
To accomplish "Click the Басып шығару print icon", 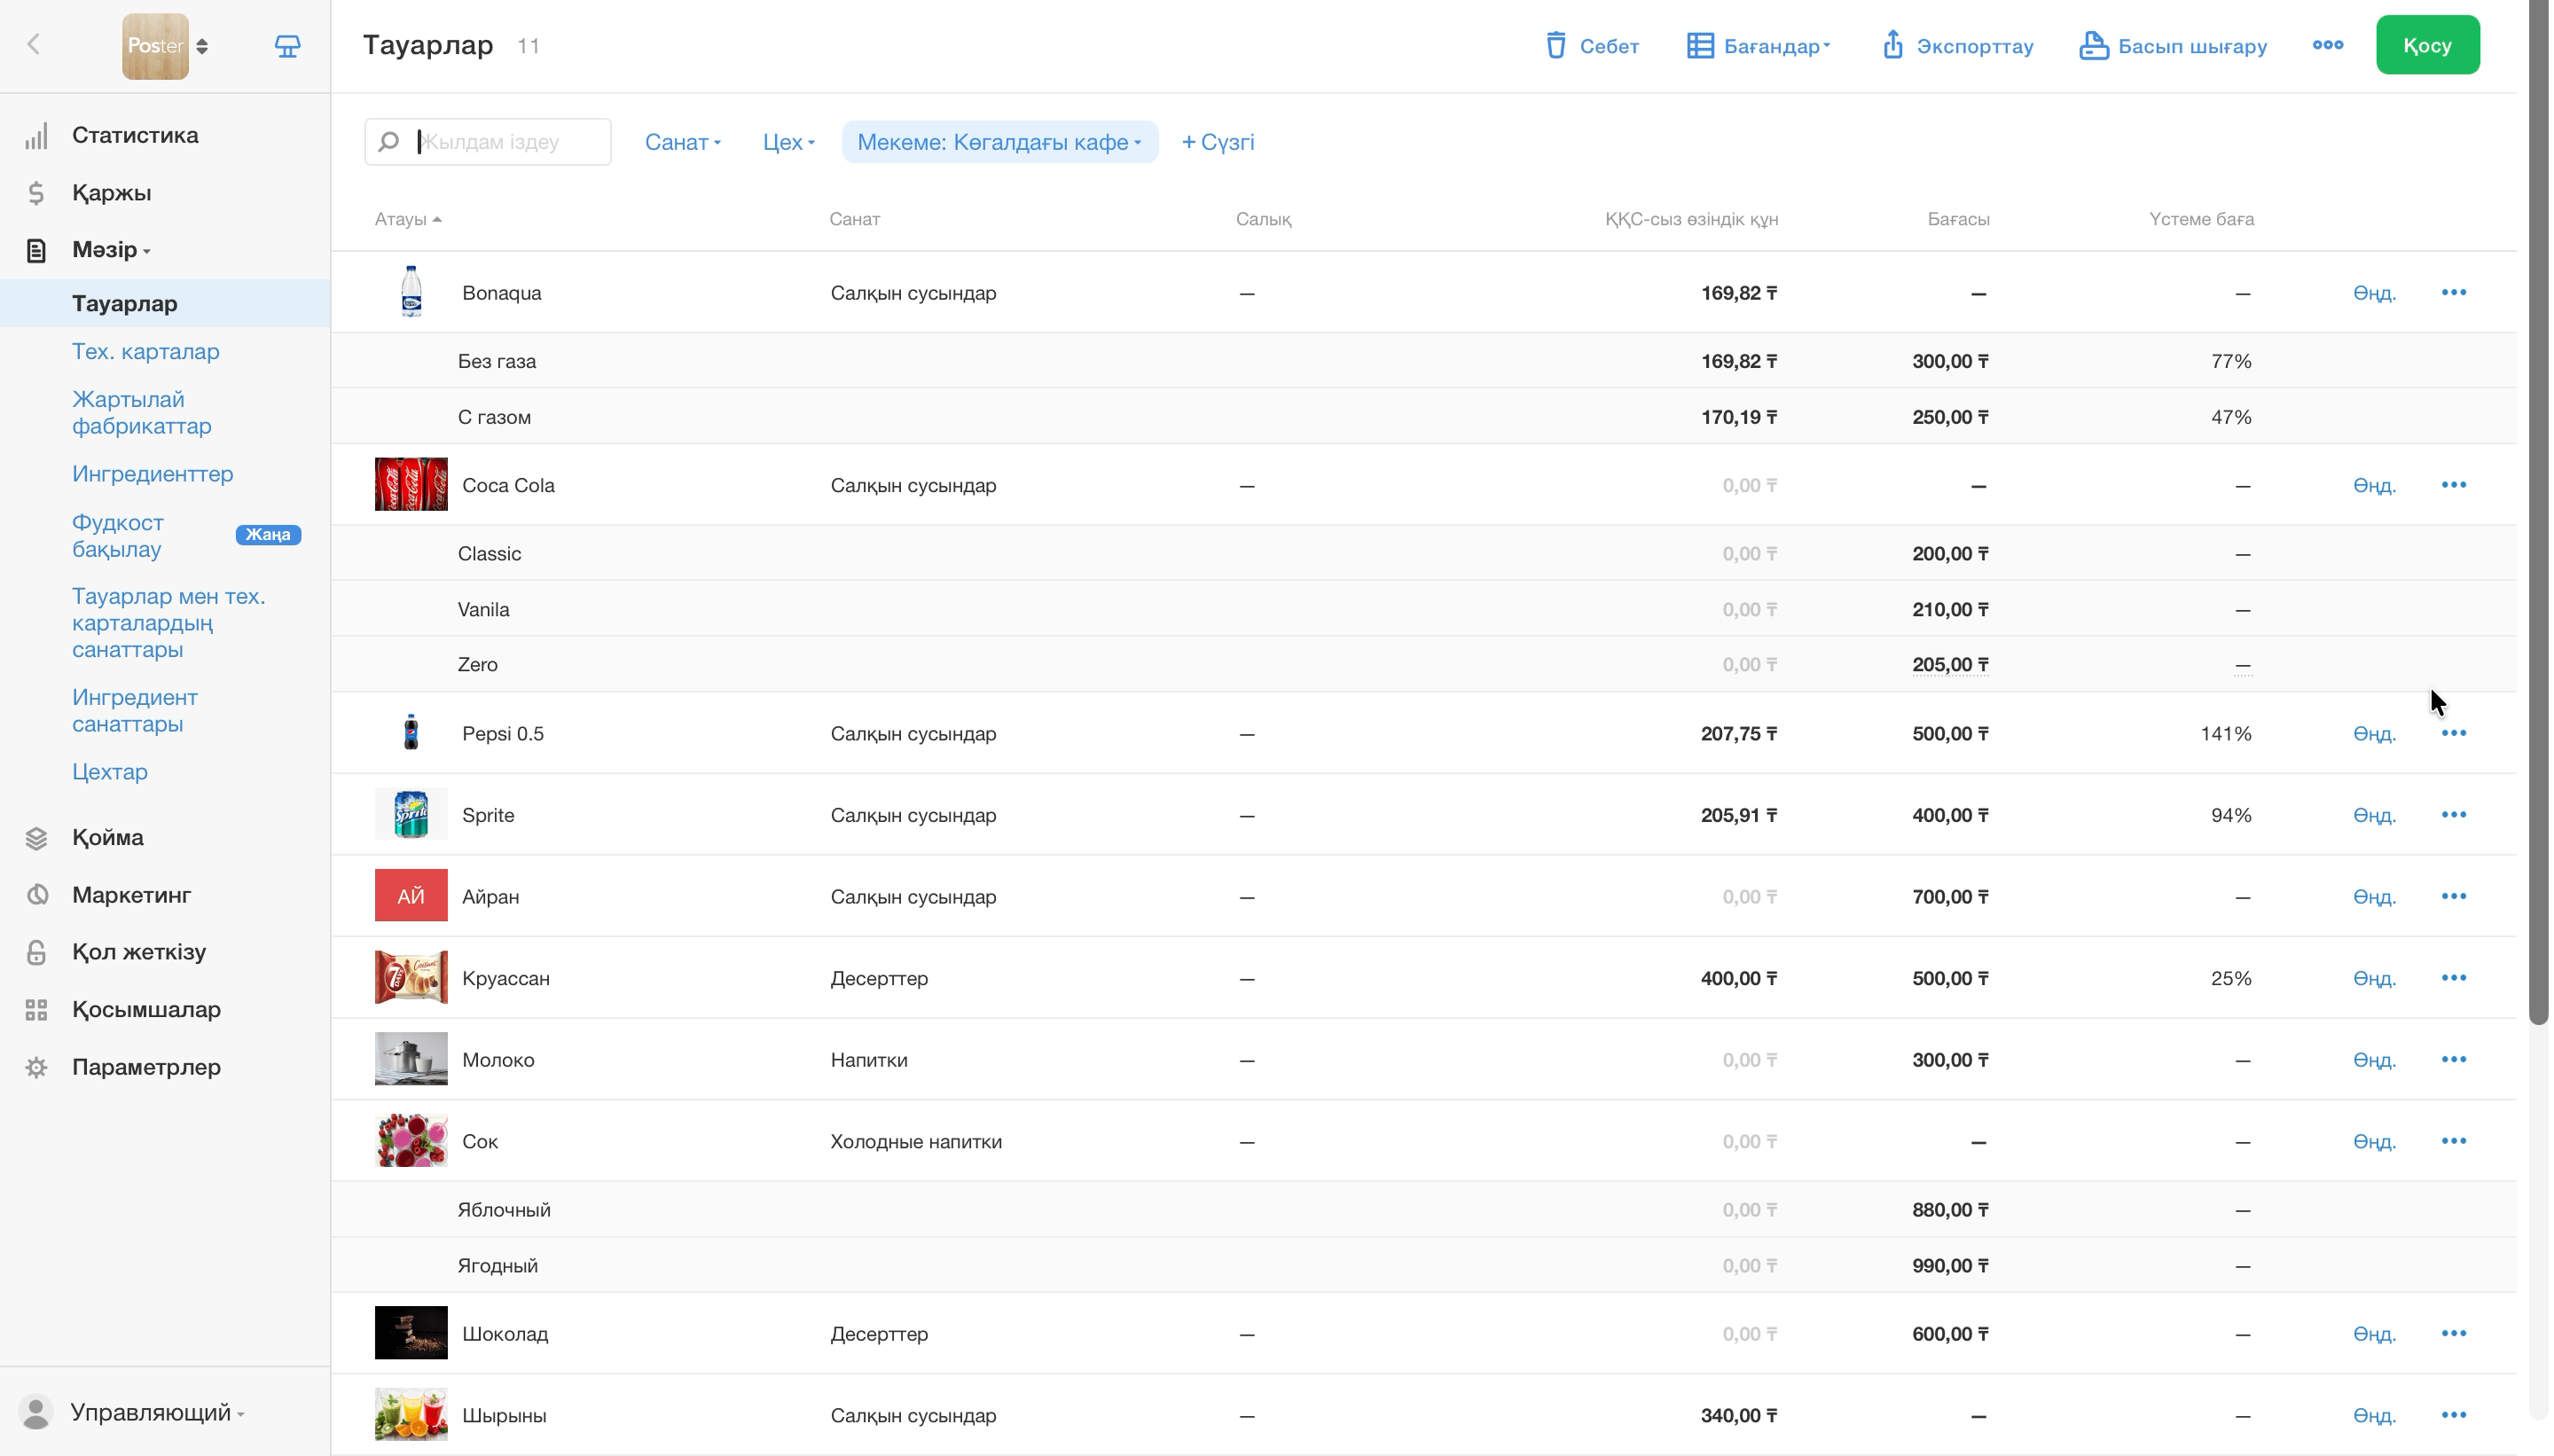I will (x=2093, y=46).
